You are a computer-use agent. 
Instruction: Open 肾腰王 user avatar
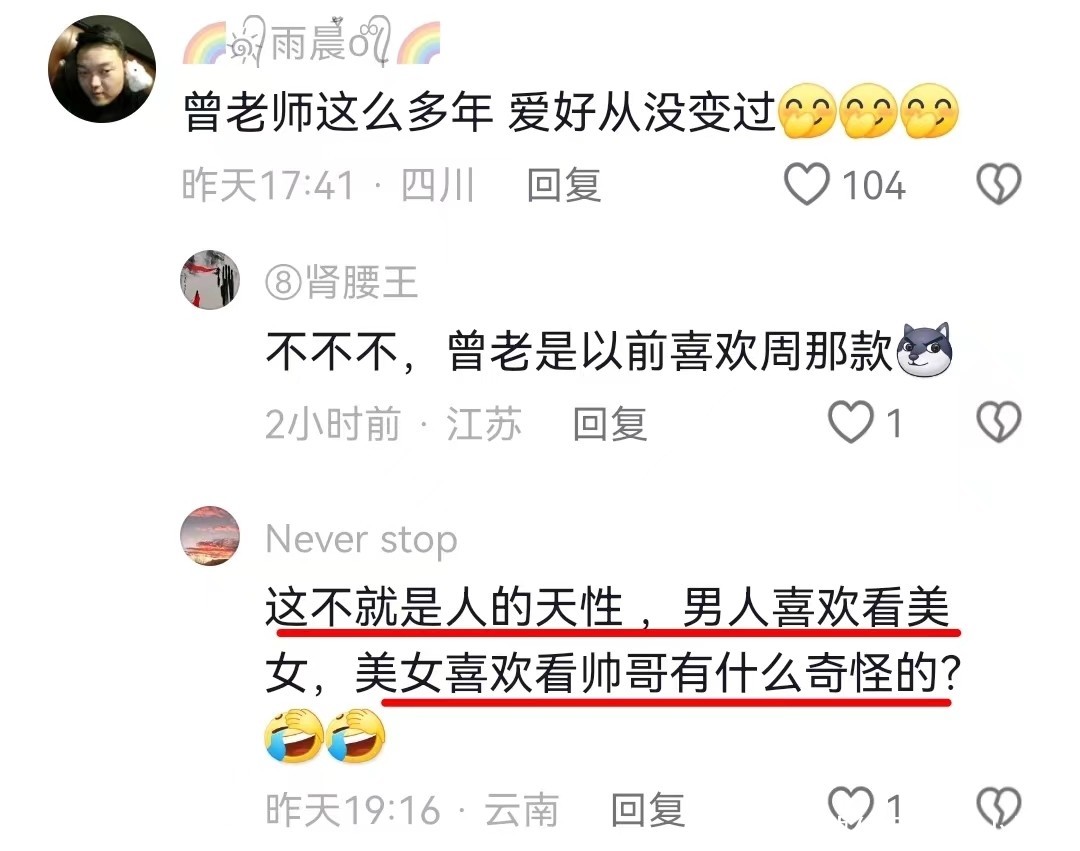coord(210,280)
